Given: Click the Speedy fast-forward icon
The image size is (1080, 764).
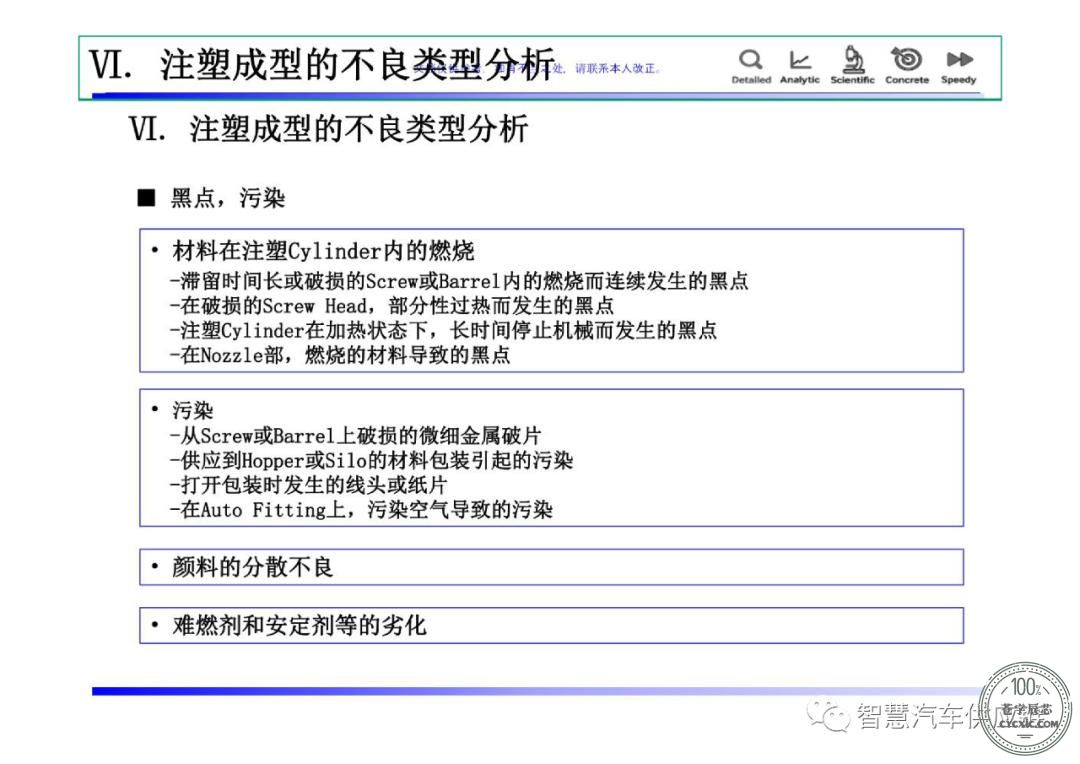Looking at the screenshot, I should [959, 60].
